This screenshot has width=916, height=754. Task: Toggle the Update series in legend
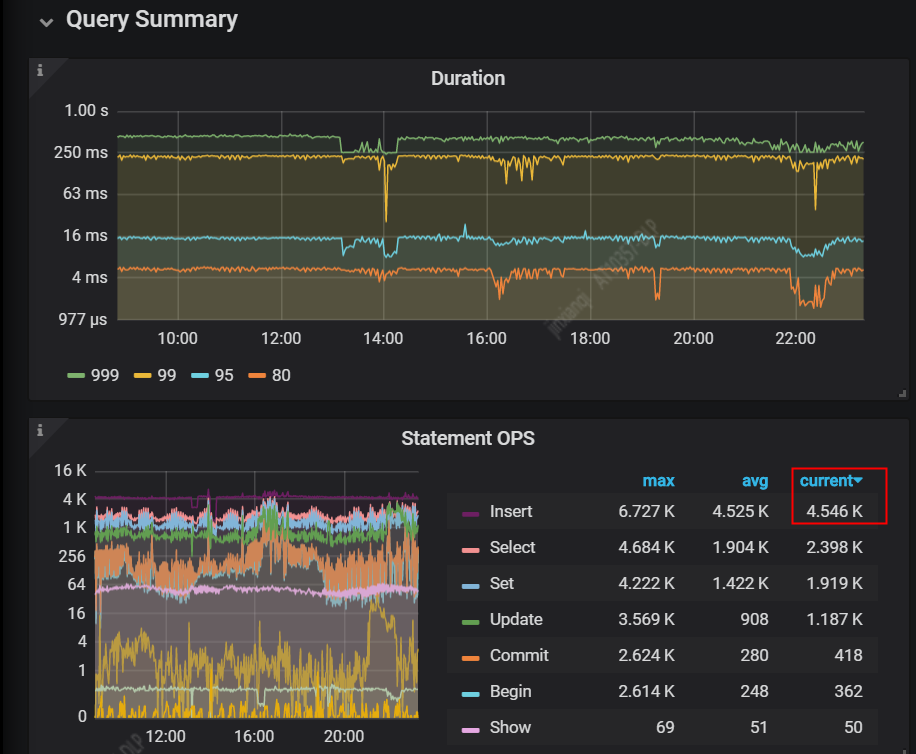tap(516, 619)
